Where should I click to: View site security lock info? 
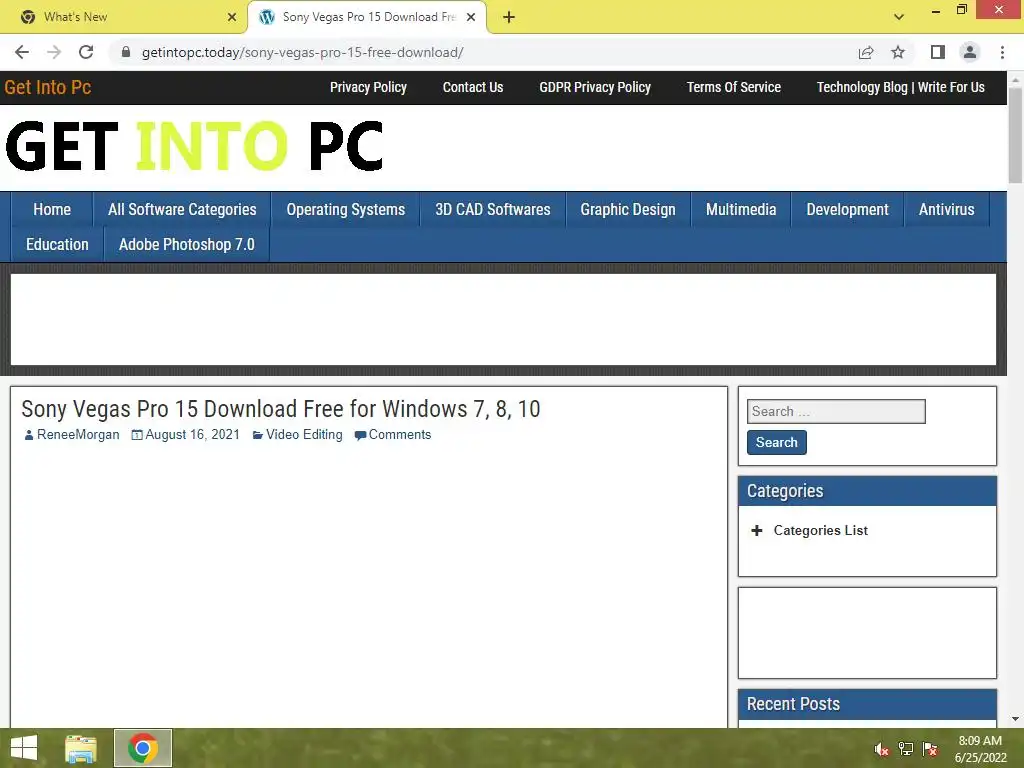pos(126,52)
